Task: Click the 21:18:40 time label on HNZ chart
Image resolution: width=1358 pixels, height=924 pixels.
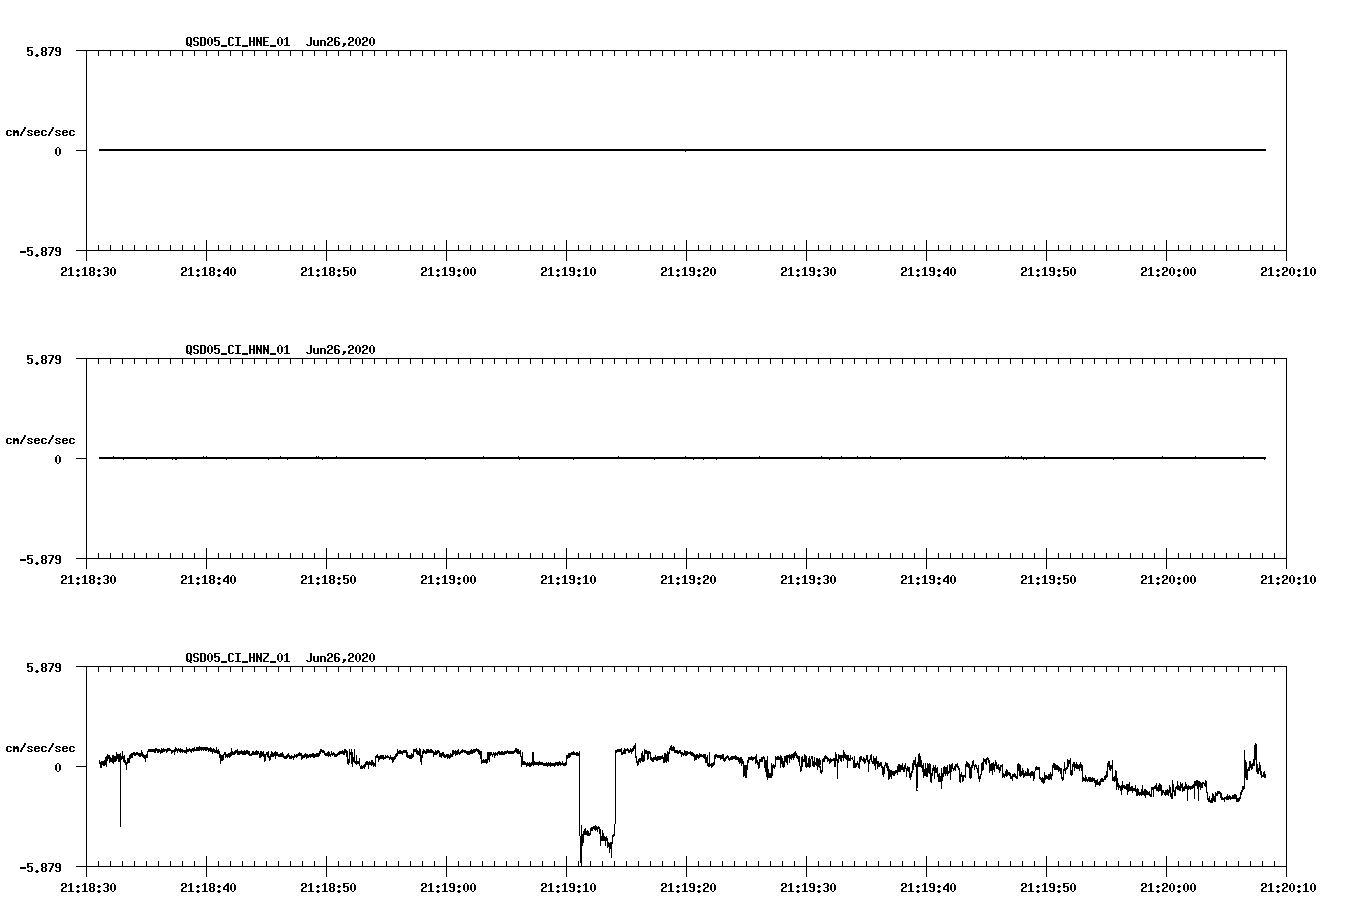Action: pyautogui.click(x=208, y=887)
